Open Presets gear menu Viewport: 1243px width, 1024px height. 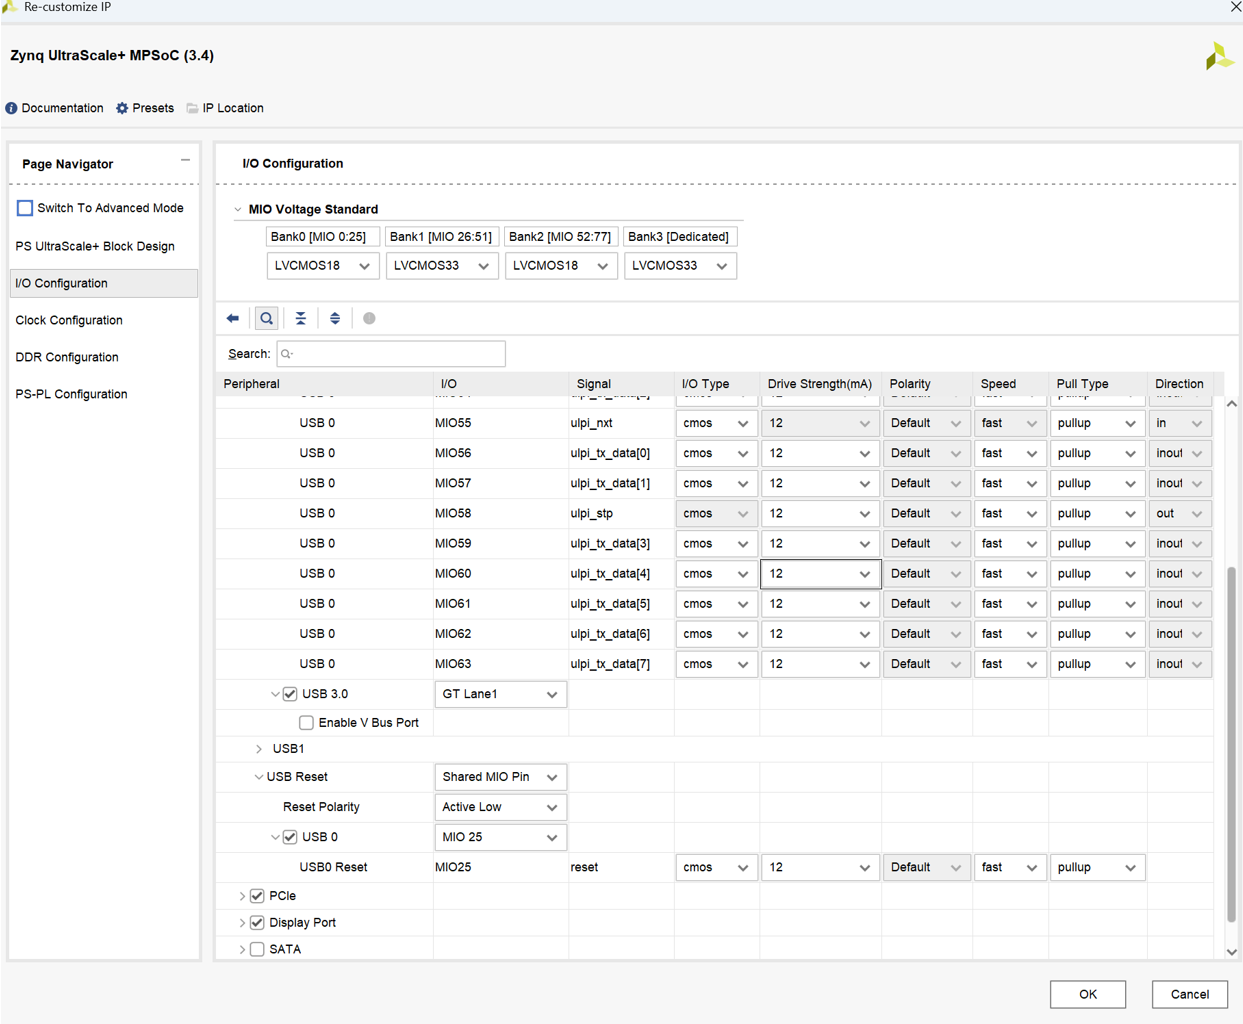coord(122,108)
